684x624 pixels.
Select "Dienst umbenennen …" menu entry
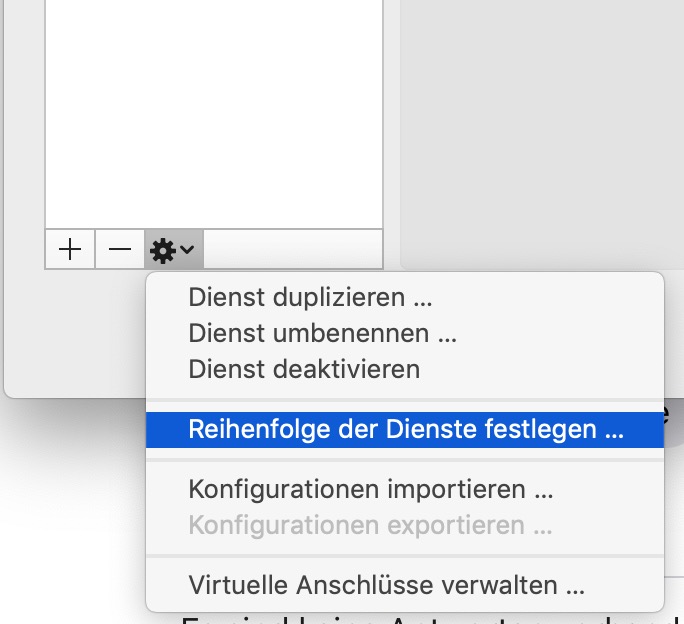coord(322,333)
